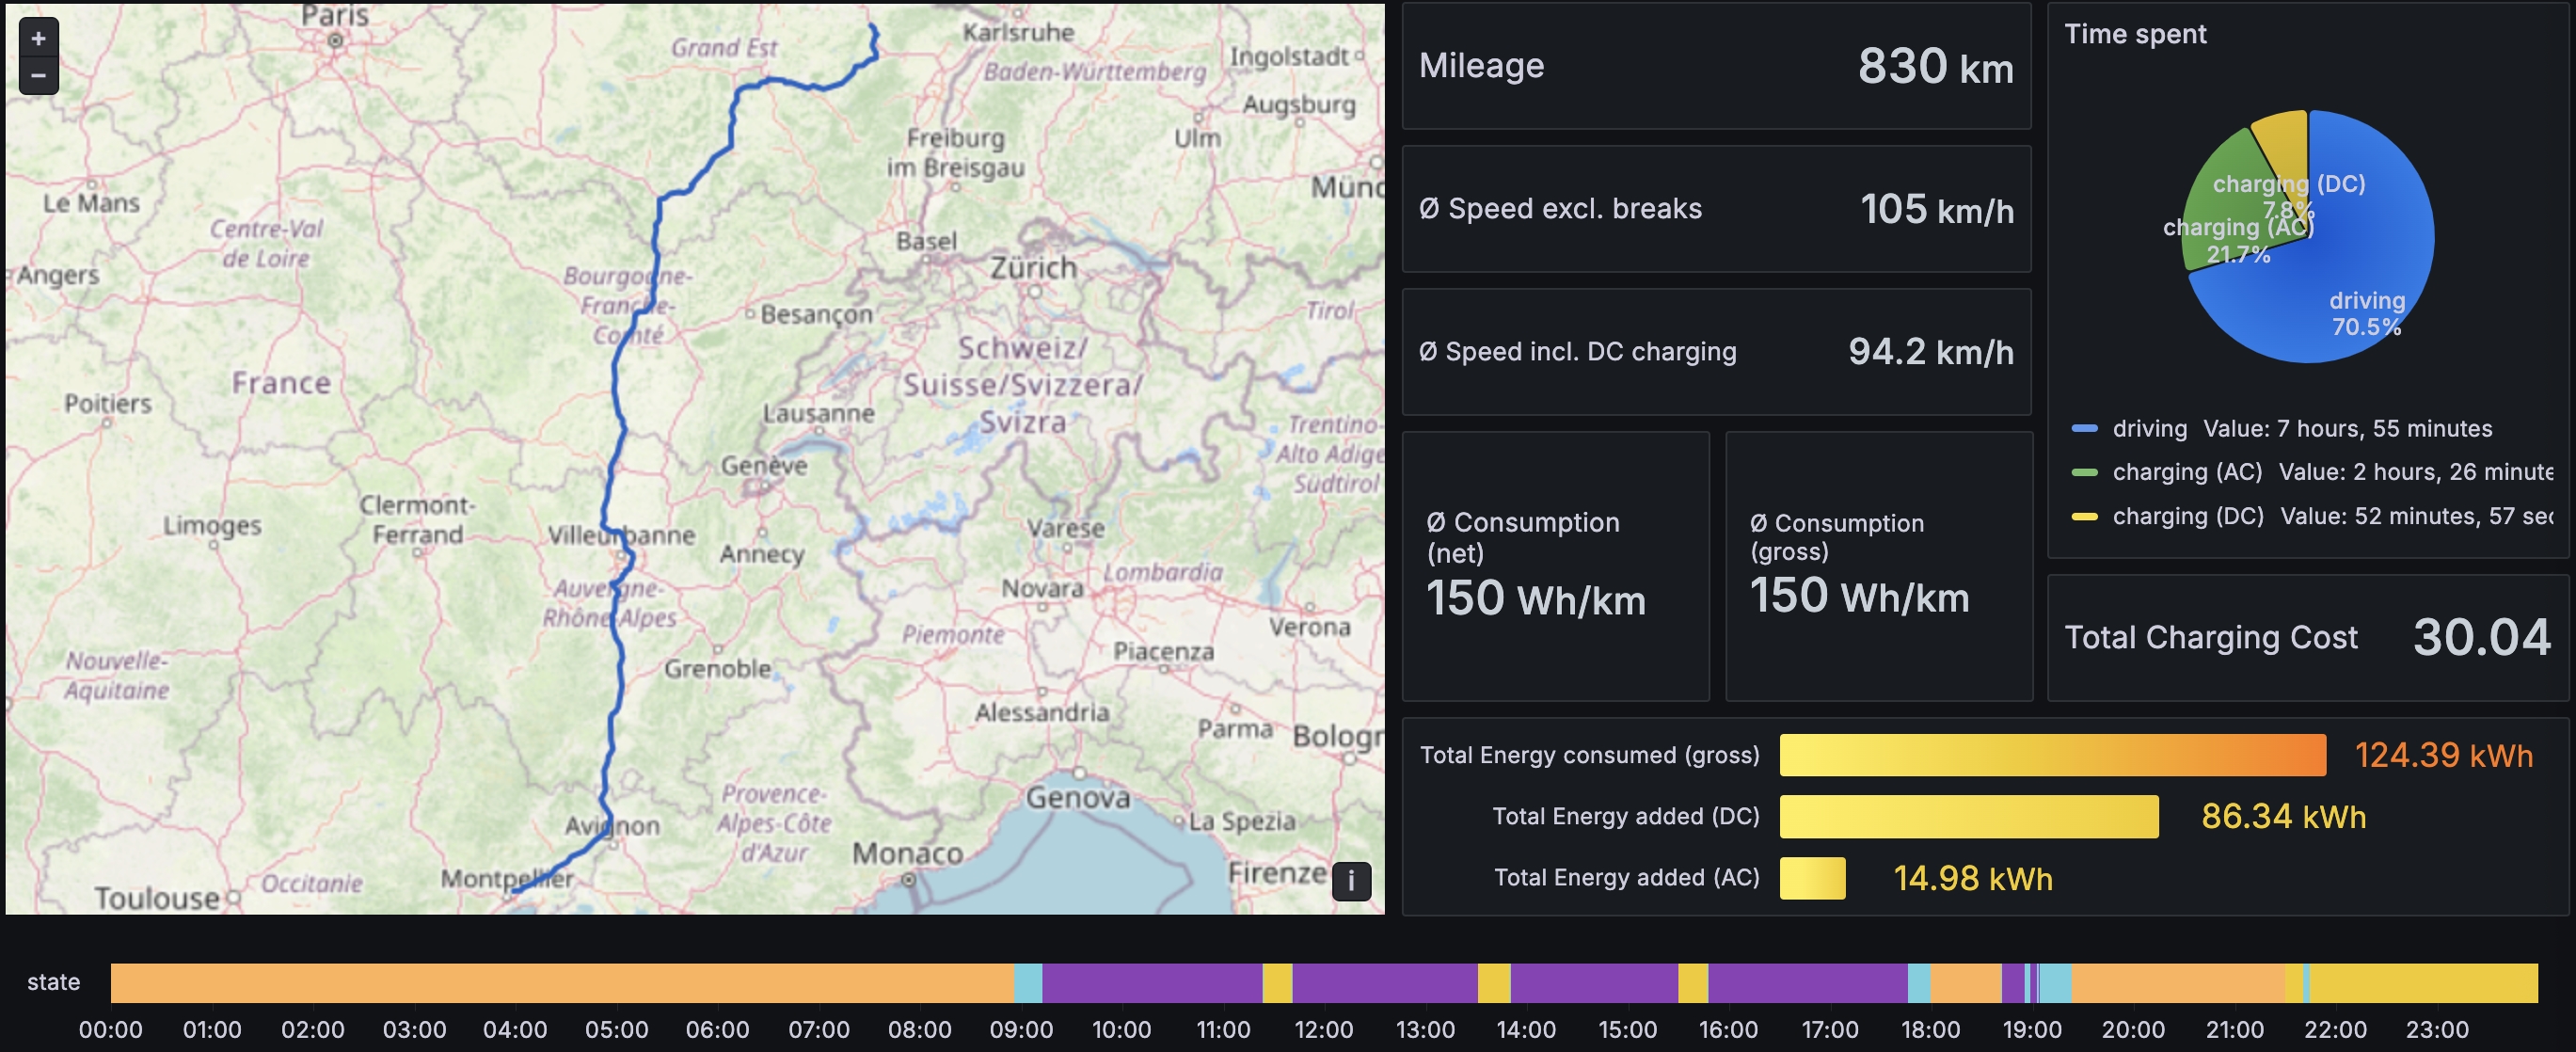Viewport: 2576px width, 1052px height.
Task: Select the purple segment at 10:00 in state timeline
Action: 1151,983
